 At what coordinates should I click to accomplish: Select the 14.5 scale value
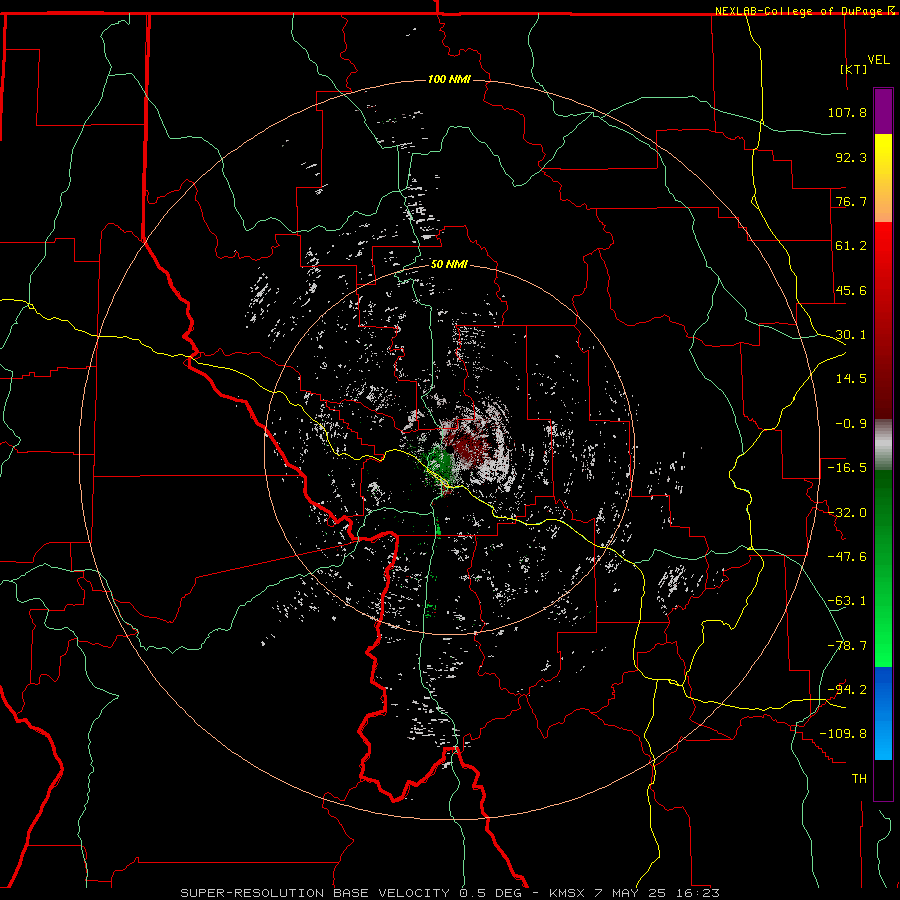[851, 379]
